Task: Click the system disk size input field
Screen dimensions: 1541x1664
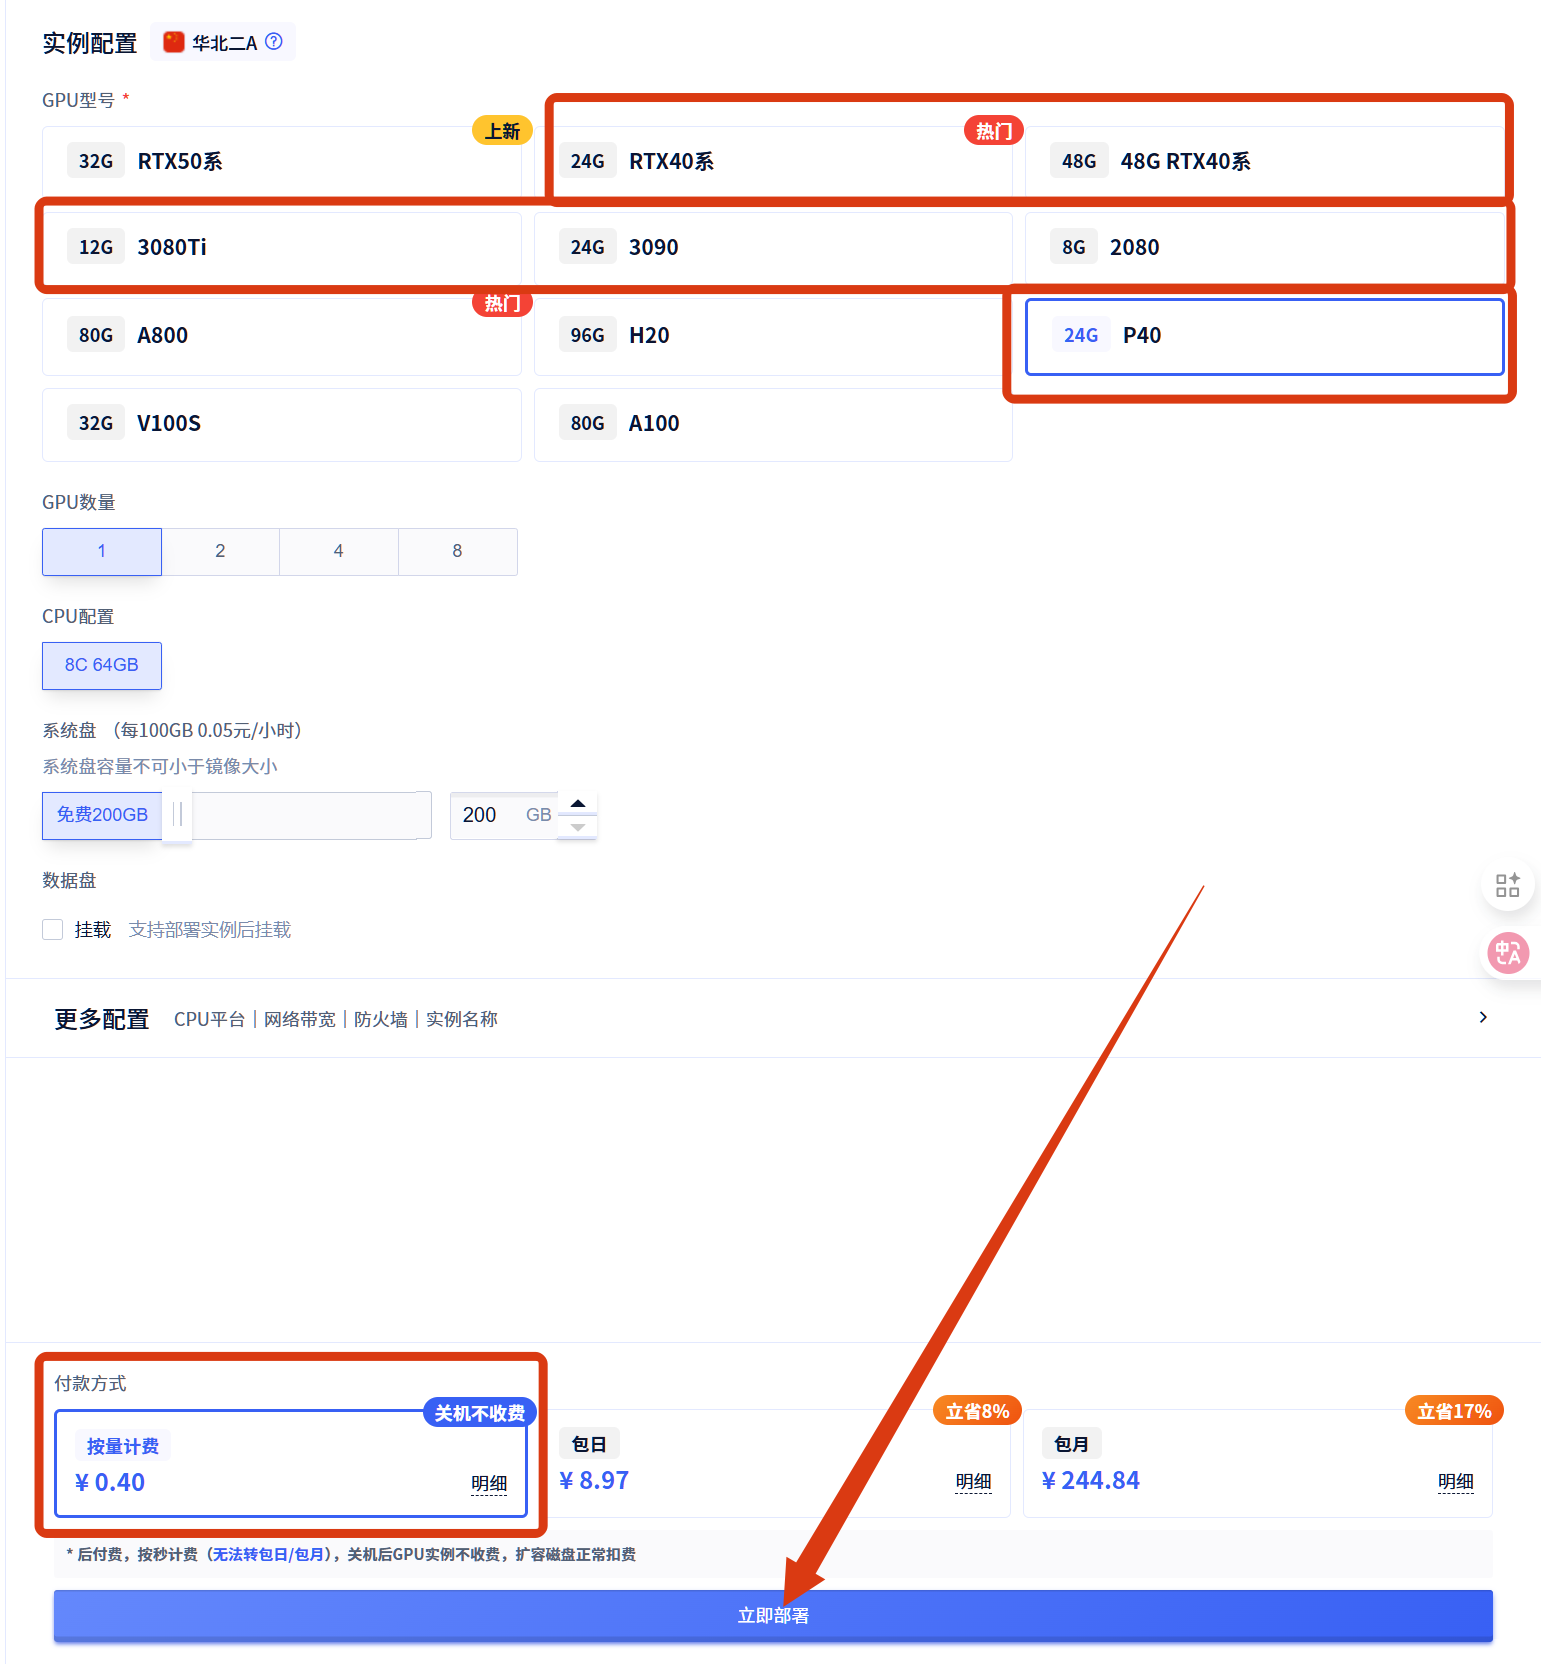Action: point(503,815)
